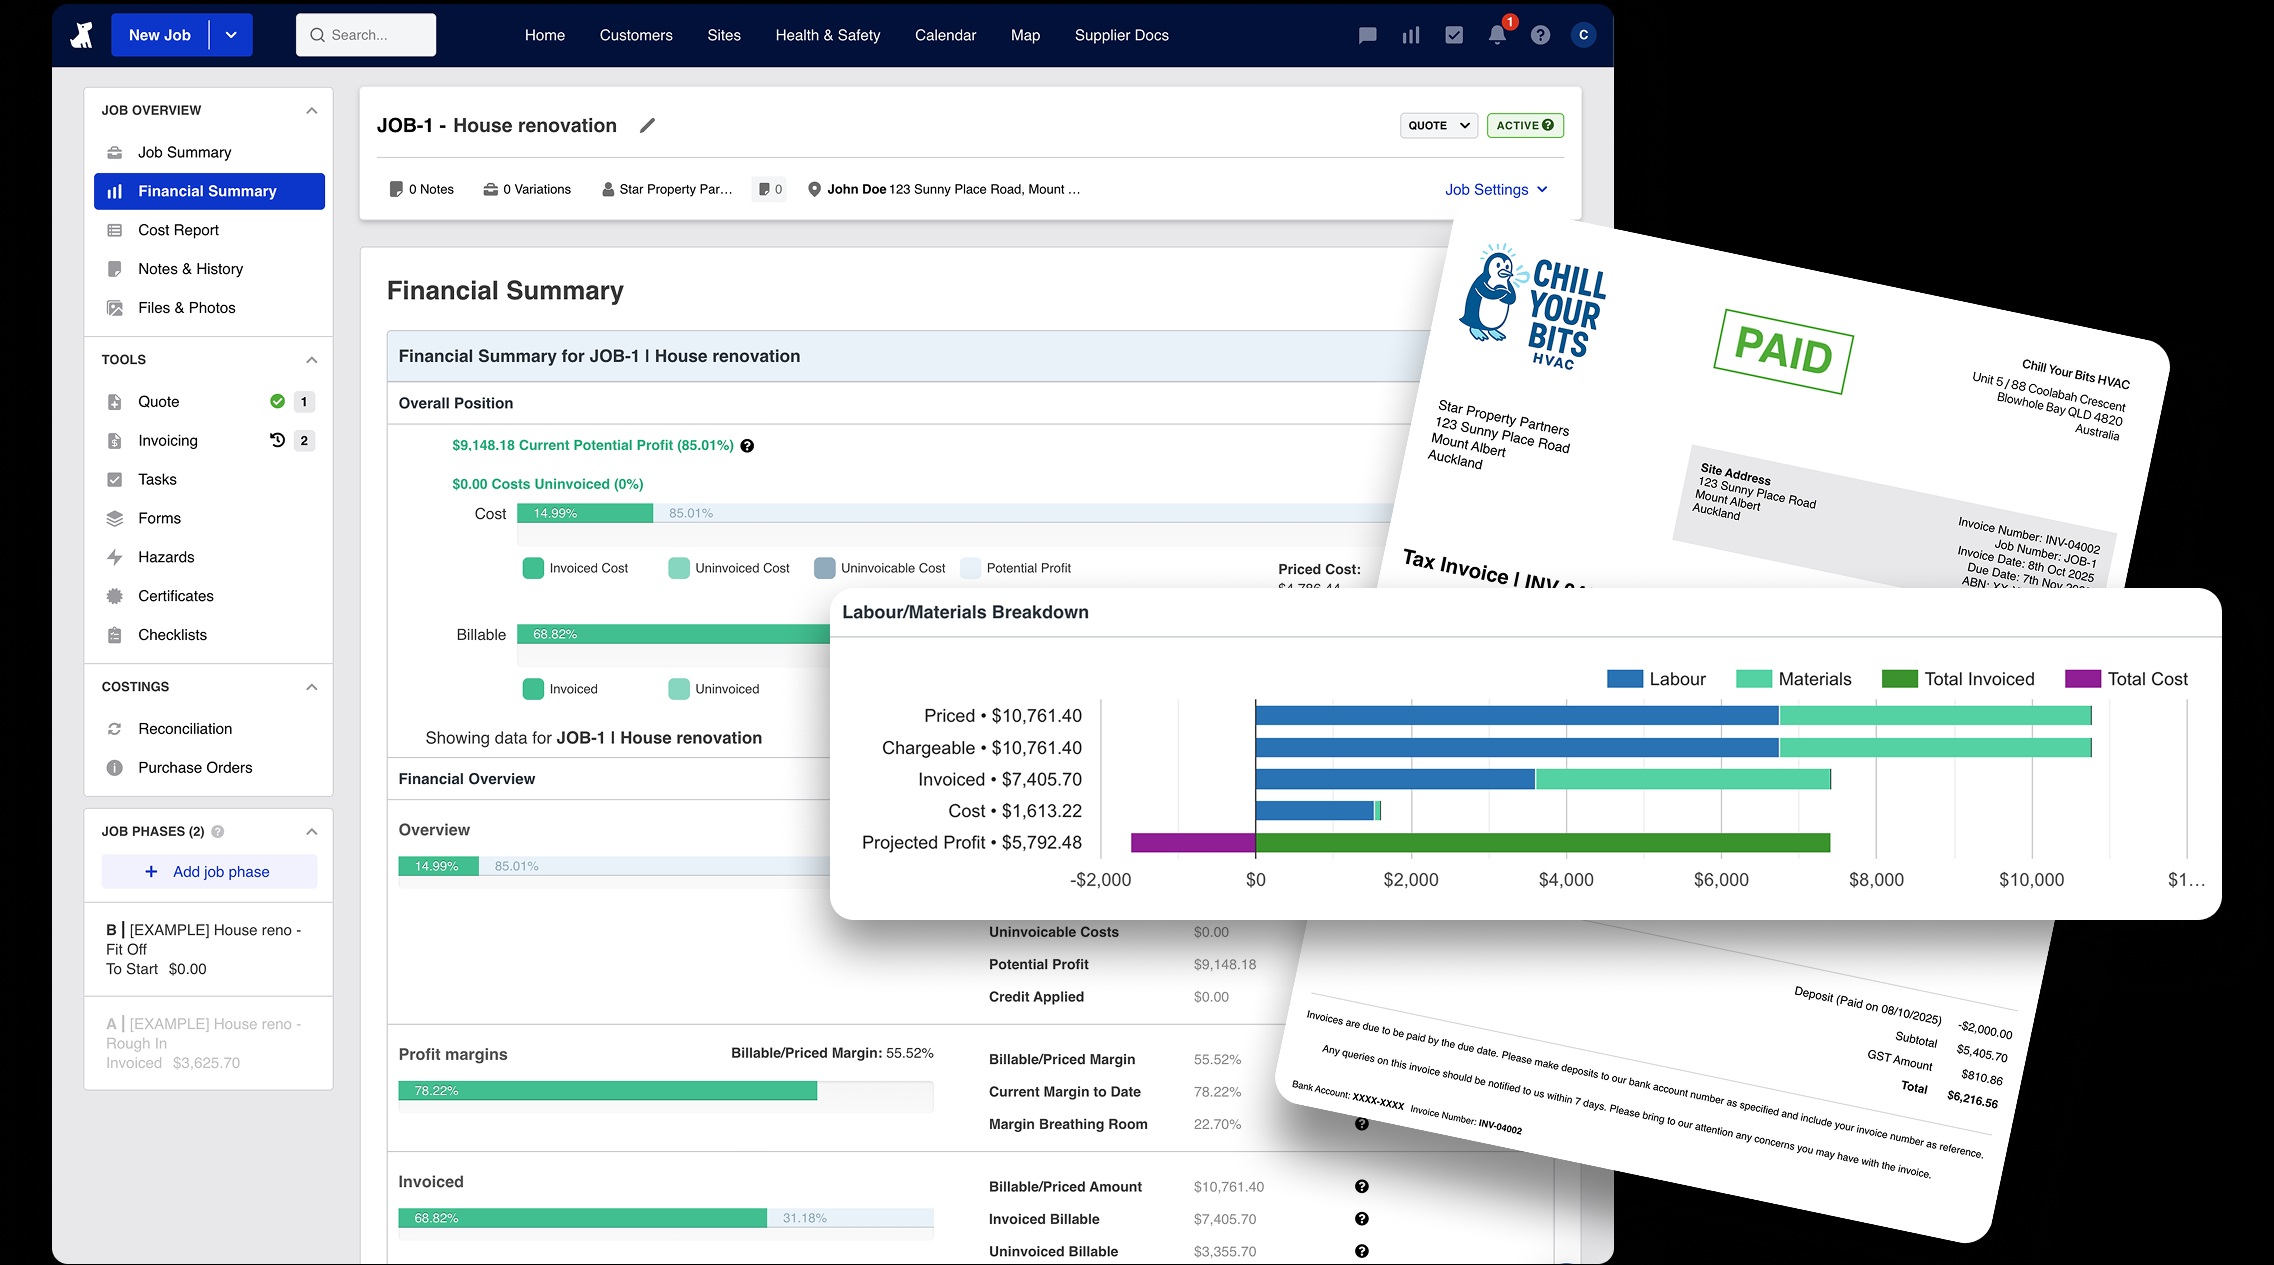Open Map in top navigation
The image size is (2274, 1265).
pos(1025,35)
